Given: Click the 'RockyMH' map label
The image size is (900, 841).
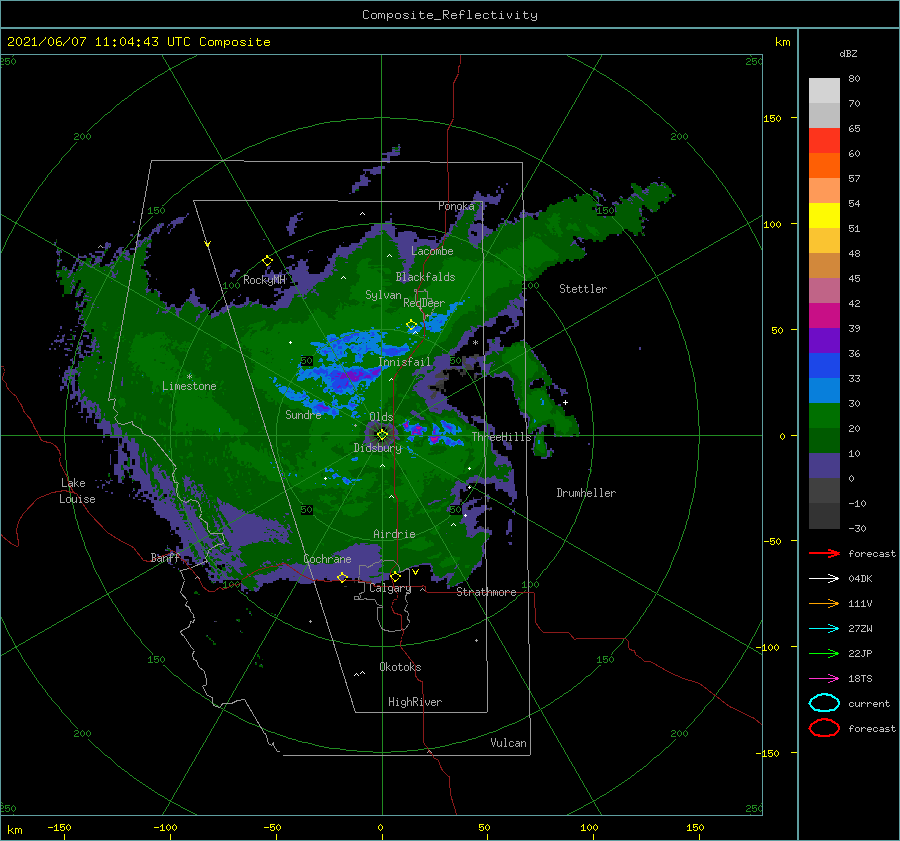Looking at the screenshot, I should (264, 280).
